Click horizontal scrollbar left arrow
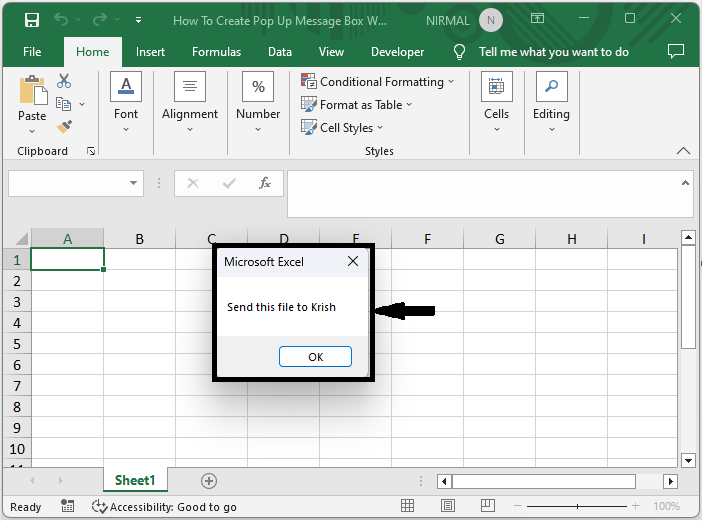Viewport: 702px width, 521px height. coord(444,482)
